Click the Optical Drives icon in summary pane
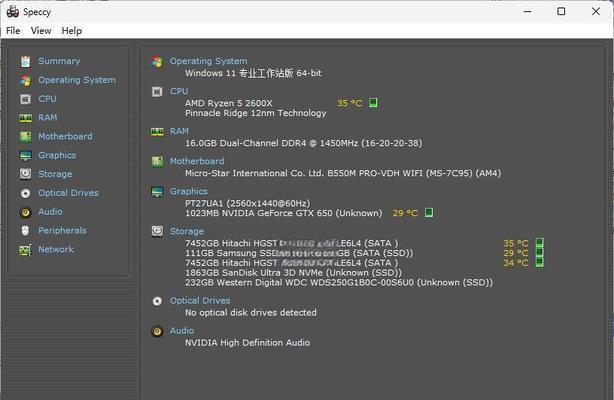Screen dimensions: 614x400 click(157, 301)
